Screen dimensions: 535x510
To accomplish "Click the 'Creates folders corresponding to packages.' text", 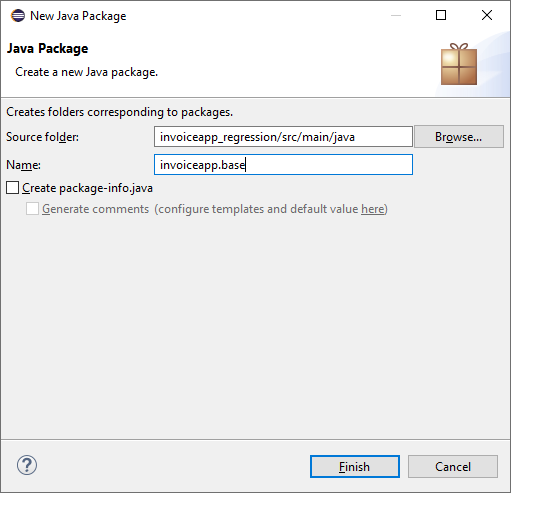I will pyautogui.click(x=119, y=112).
